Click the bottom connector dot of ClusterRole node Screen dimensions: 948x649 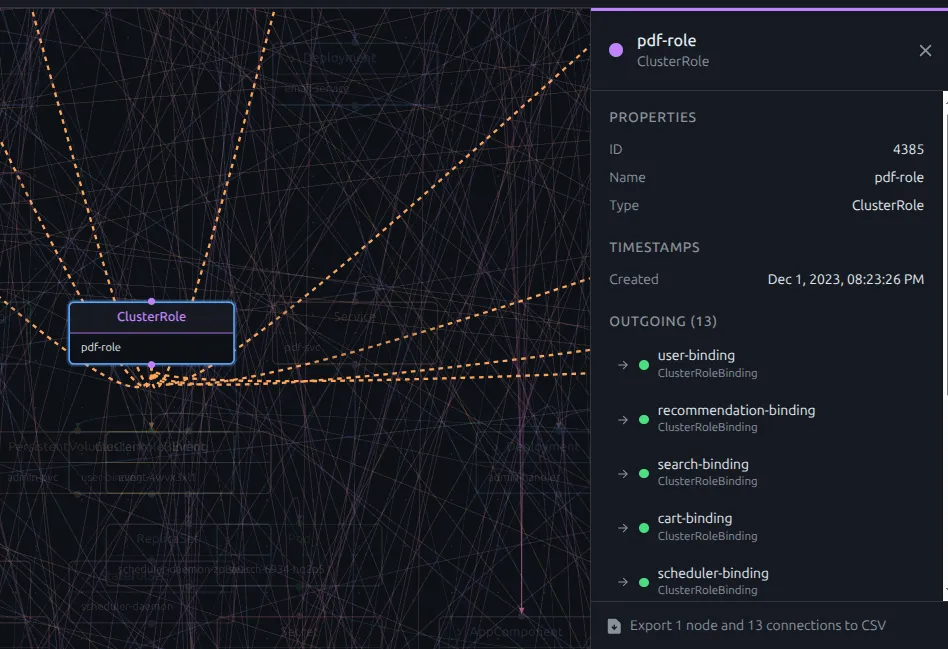151,365
